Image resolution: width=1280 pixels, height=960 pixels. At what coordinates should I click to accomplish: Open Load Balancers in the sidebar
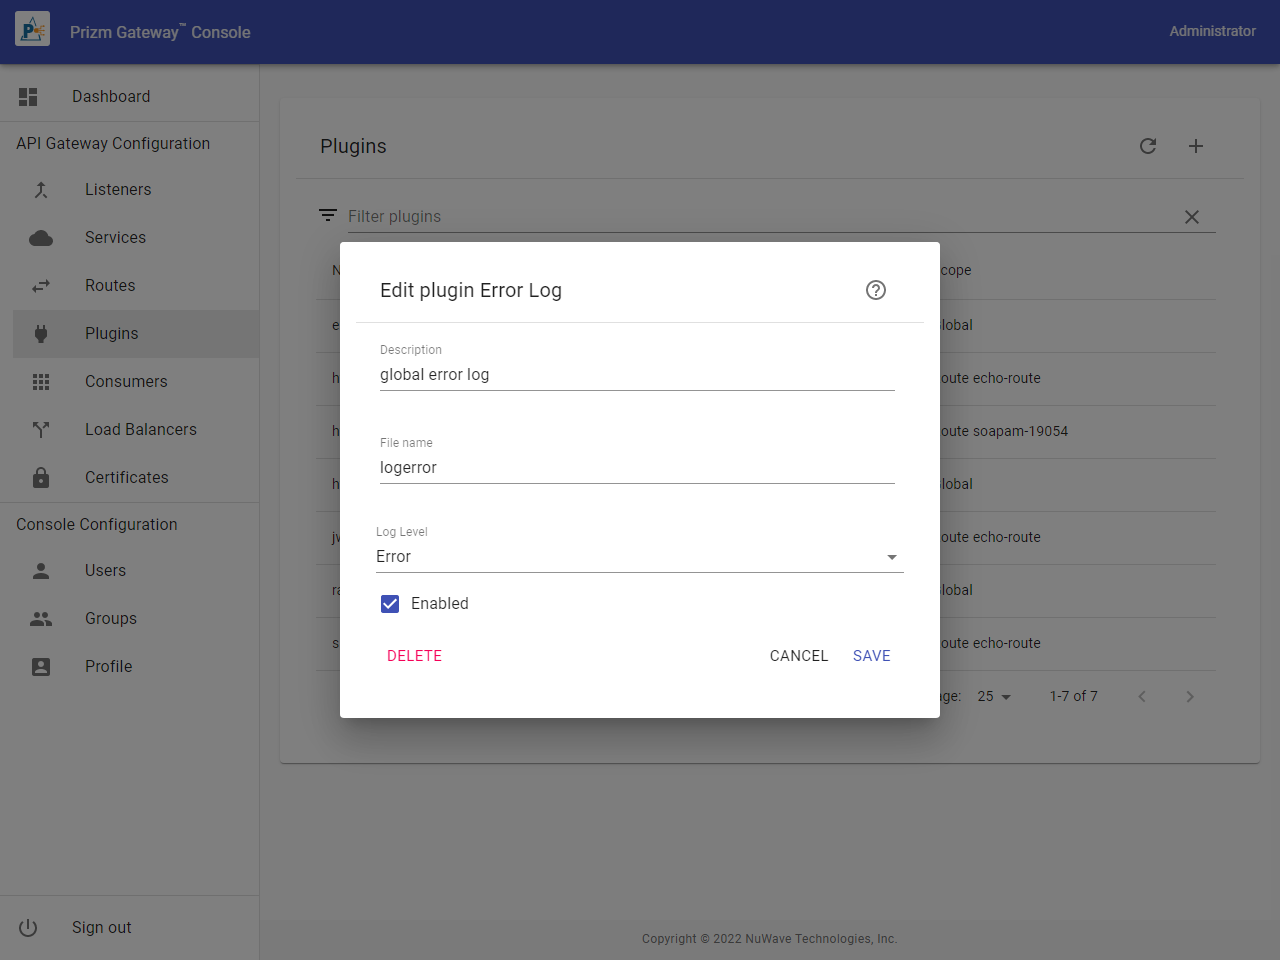[x=140, y=430]
